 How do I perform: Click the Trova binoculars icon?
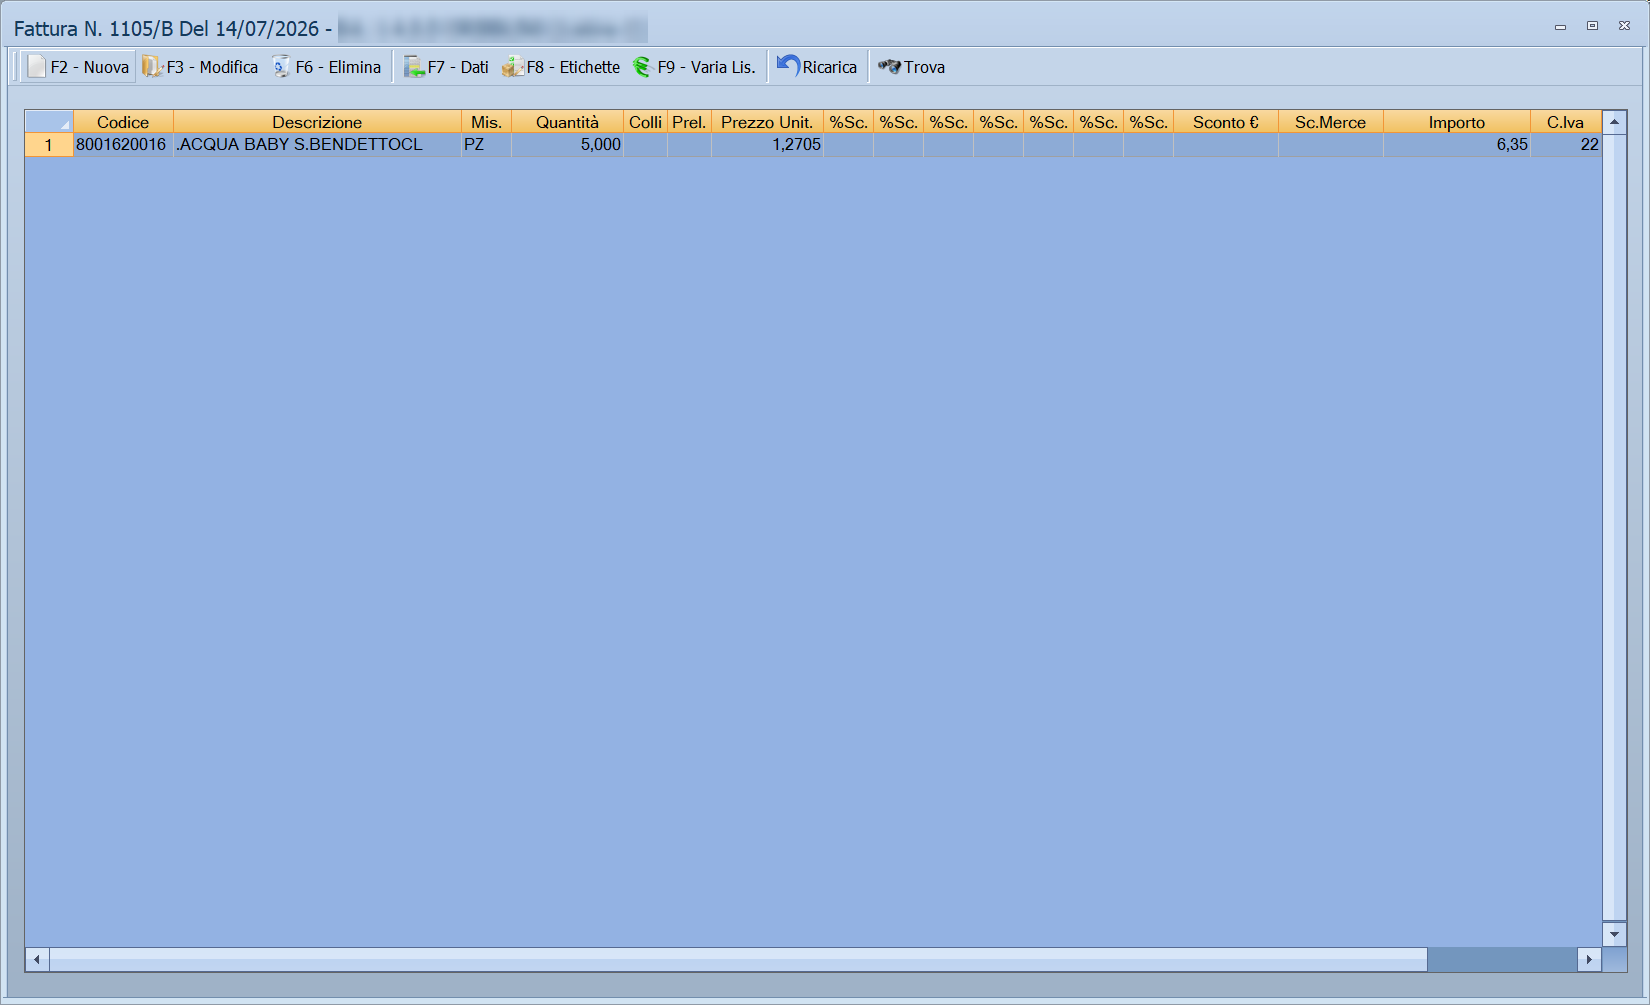click(x=889, y=67)
